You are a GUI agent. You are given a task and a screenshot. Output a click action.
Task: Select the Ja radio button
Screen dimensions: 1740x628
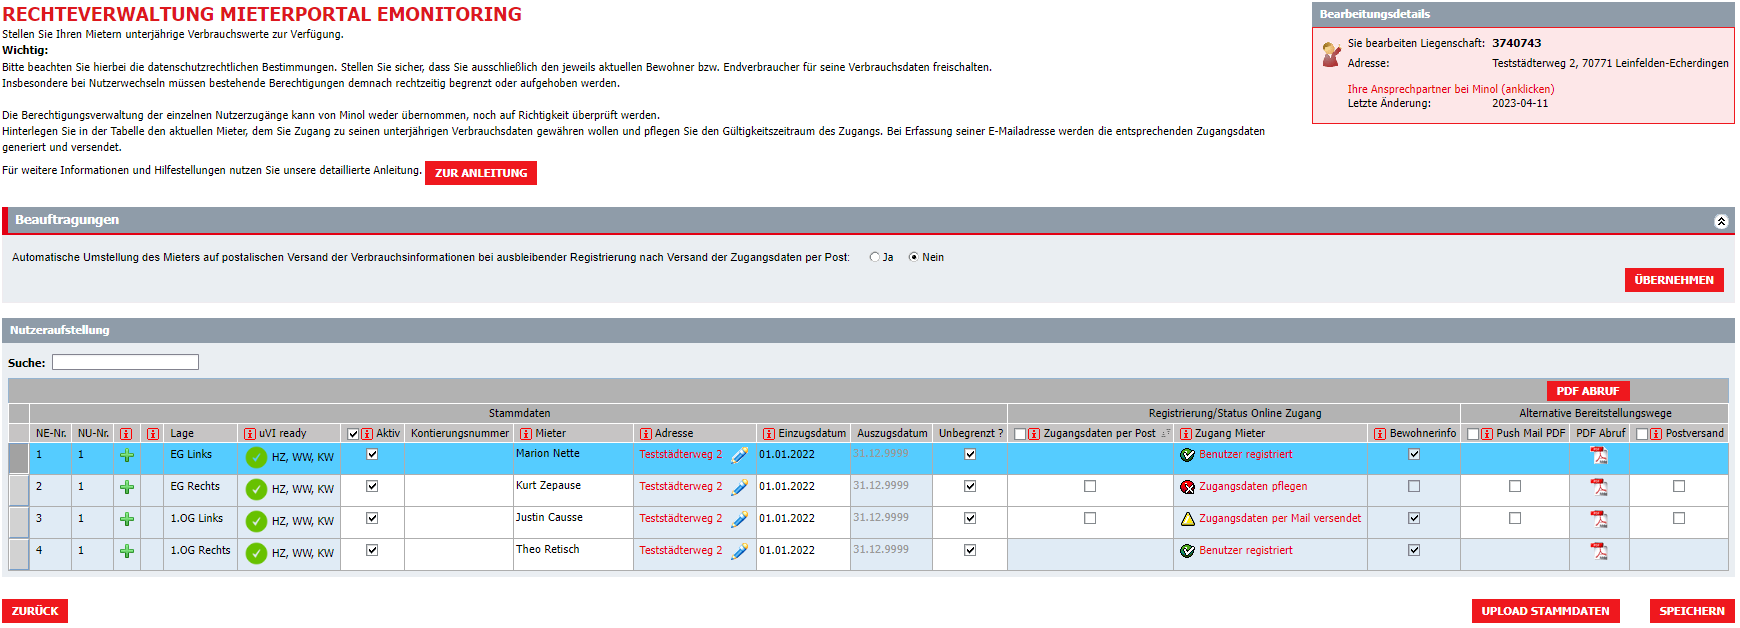click(x=875, y=257)
